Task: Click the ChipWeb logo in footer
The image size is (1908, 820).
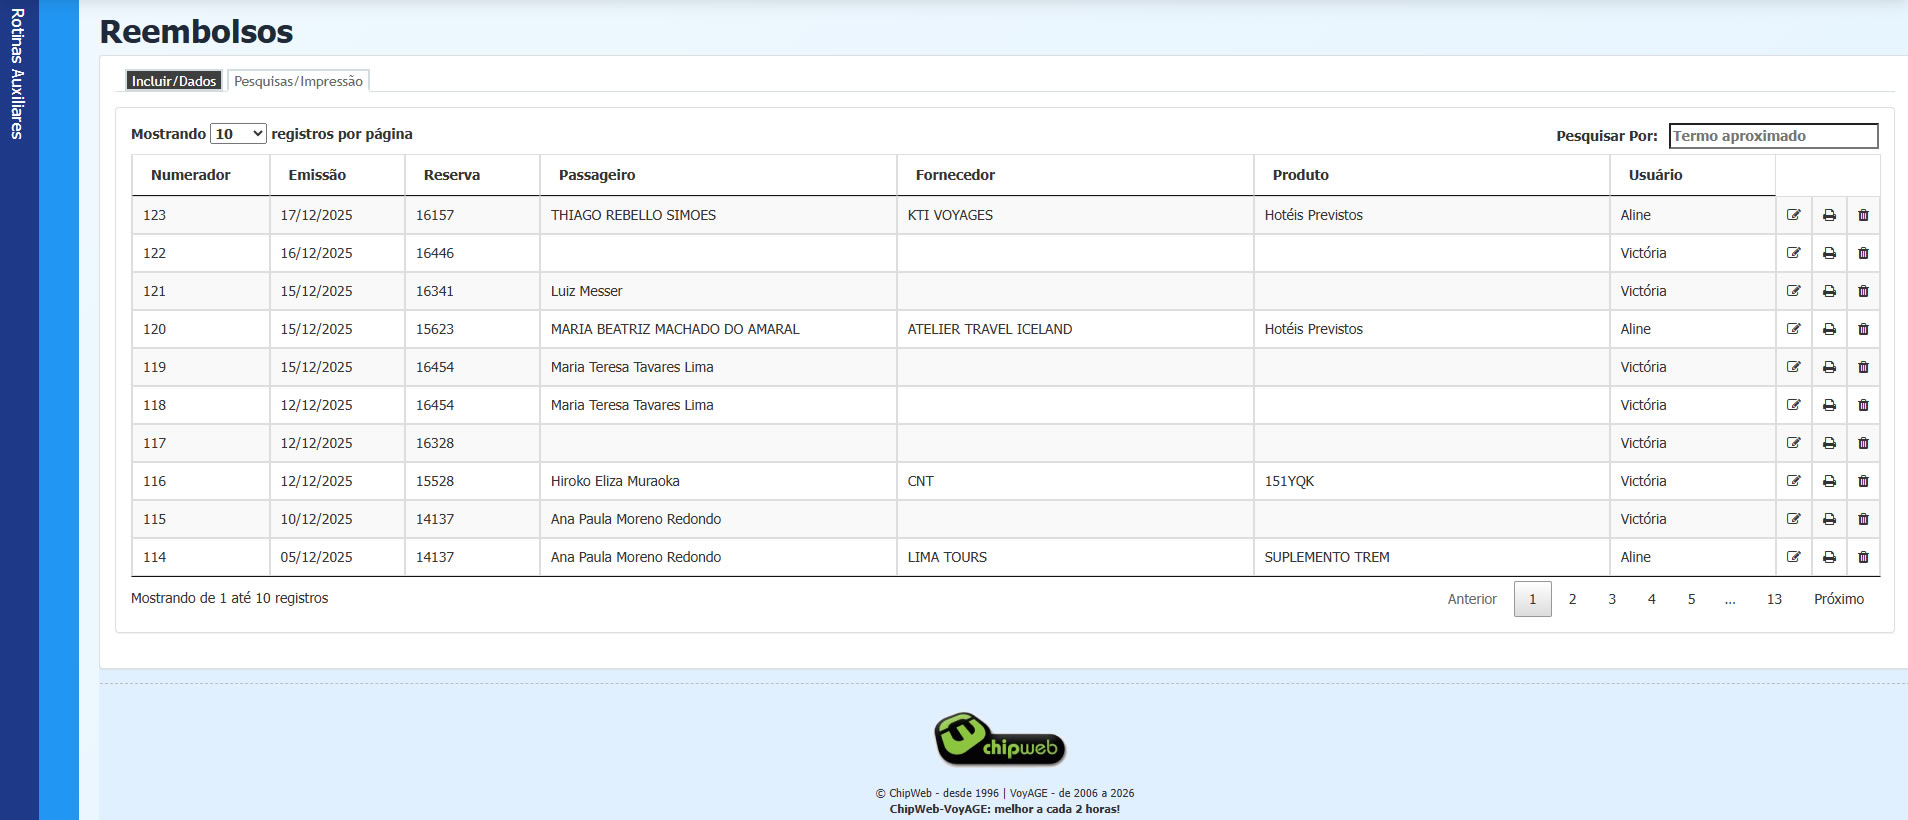Action: click(1000, 740)
